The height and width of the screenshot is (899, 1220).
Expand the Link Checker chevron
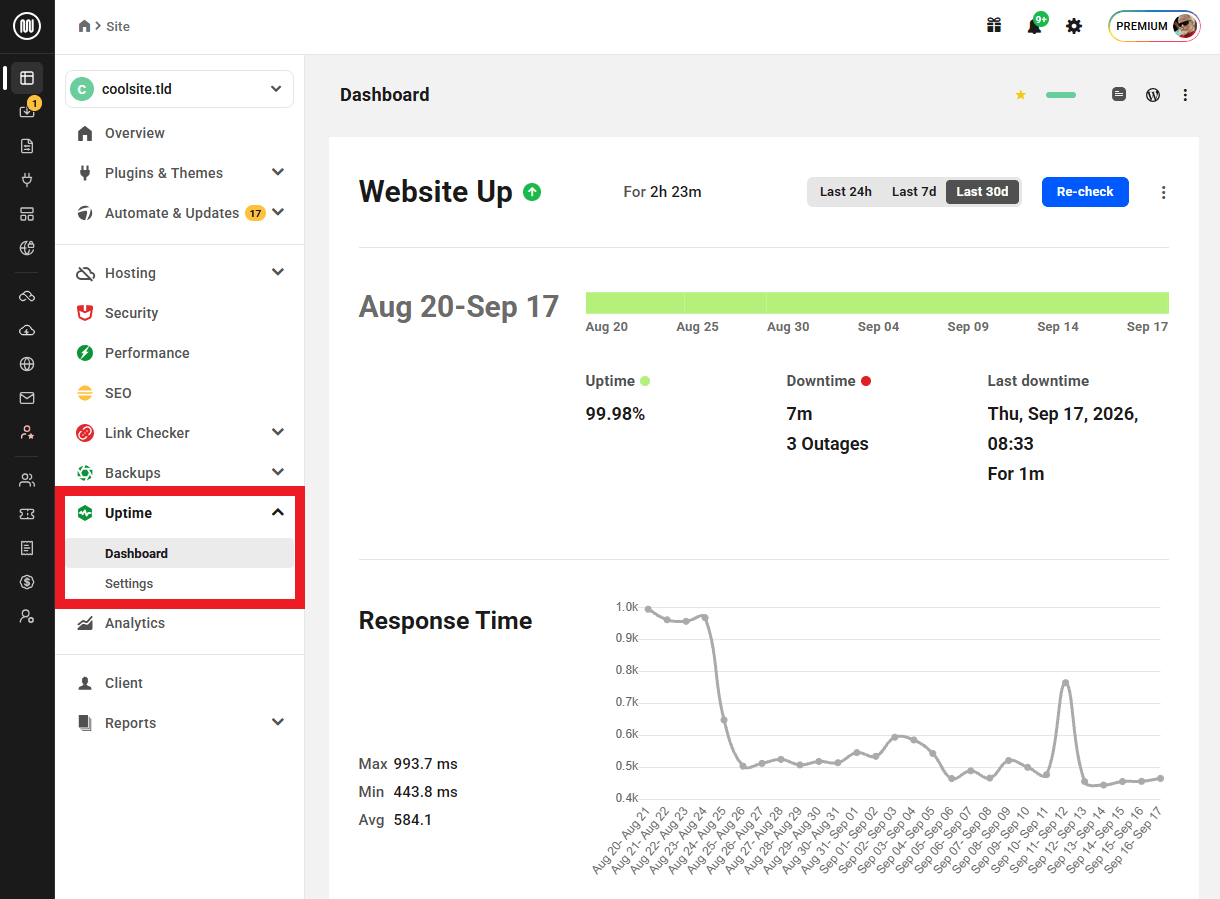(278, 432)
